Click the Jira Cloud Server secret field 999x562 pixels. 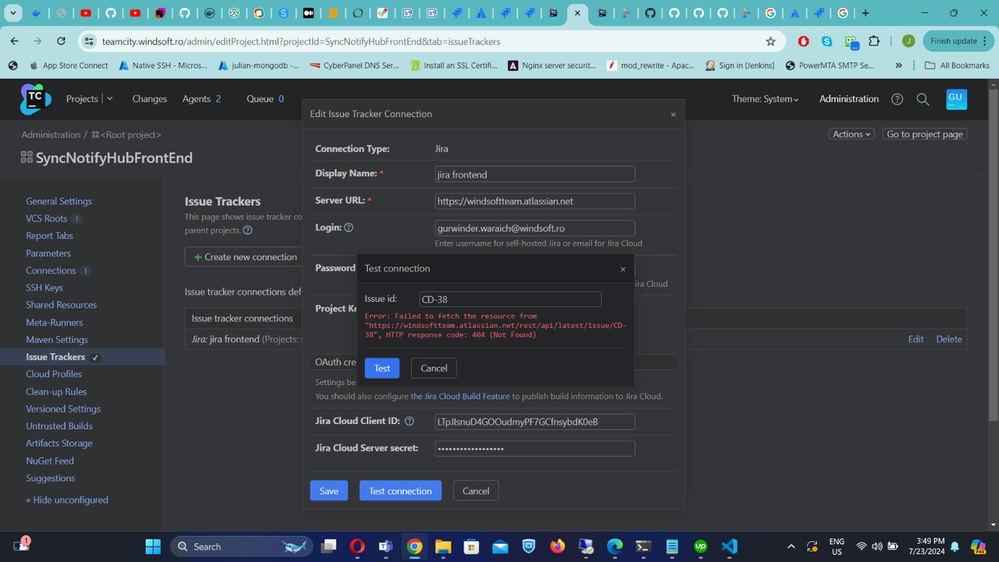pos(535,449)
